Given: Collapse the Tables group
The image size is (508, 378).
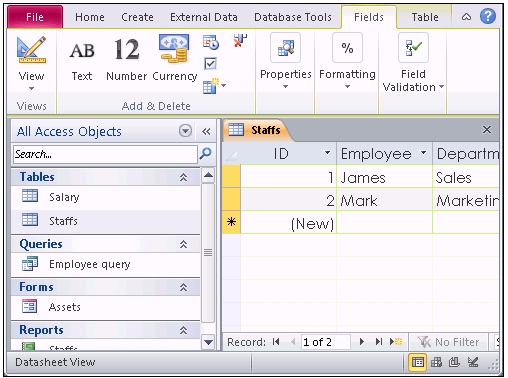Looking at the screenshot, I should 183,177.
